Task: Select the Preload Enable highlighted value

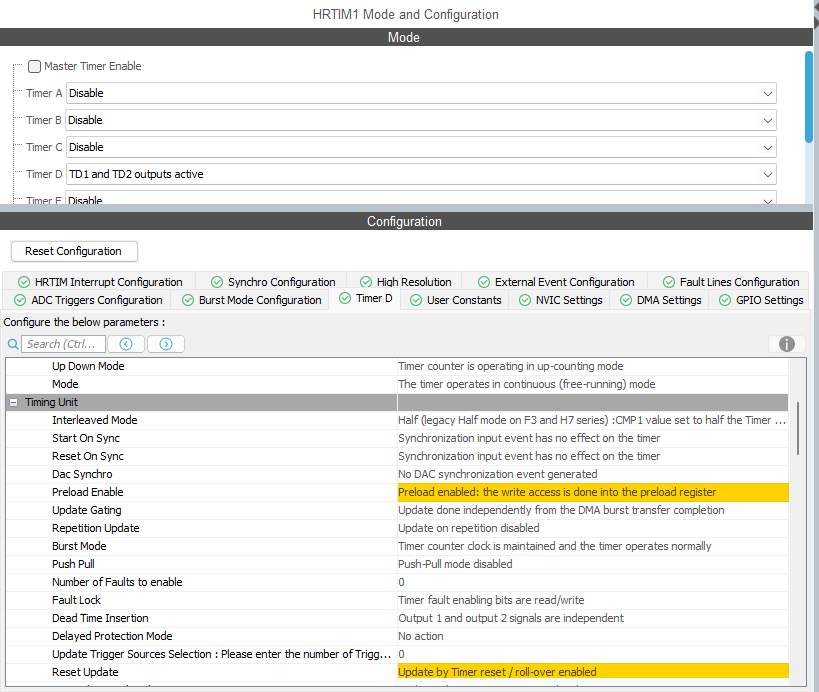Action: click(593, 492)
